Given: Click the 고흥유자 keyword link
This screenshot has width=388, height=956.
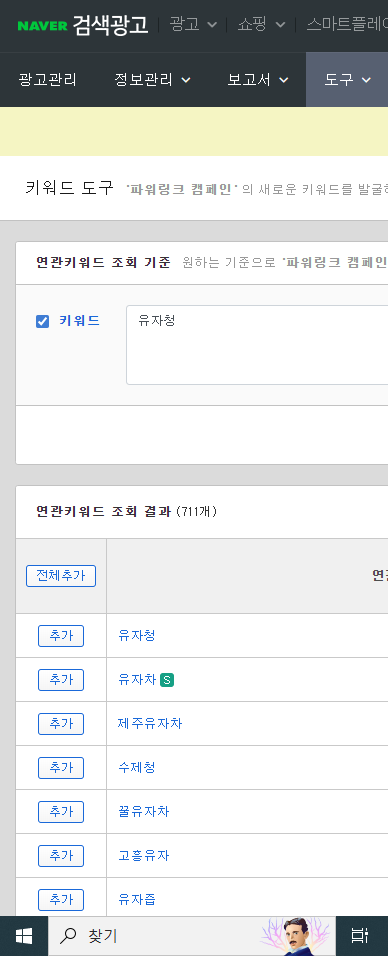Looking at the screenshot, I should click(143, 855).
